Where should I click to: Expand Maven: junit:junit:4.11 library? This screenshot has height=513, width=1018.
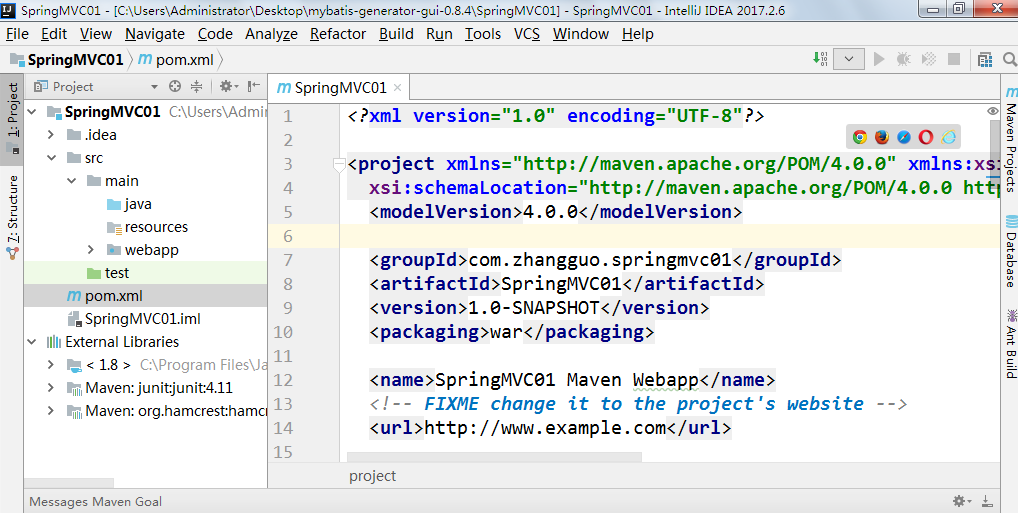[x=51, y=388]
